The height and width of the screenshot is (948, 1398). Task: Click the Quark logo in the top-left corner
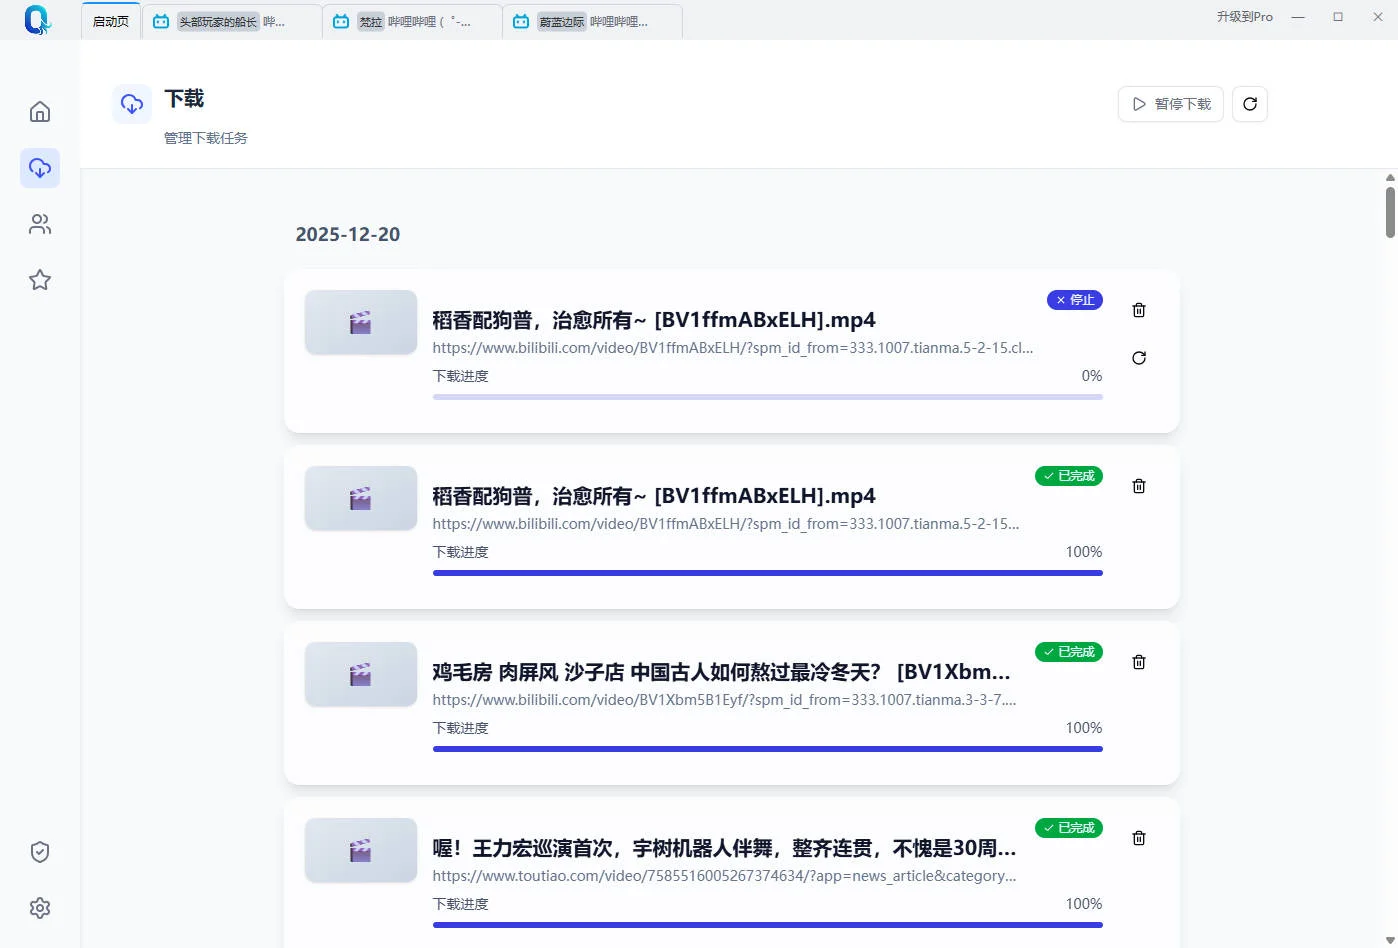tap(36, 19)
